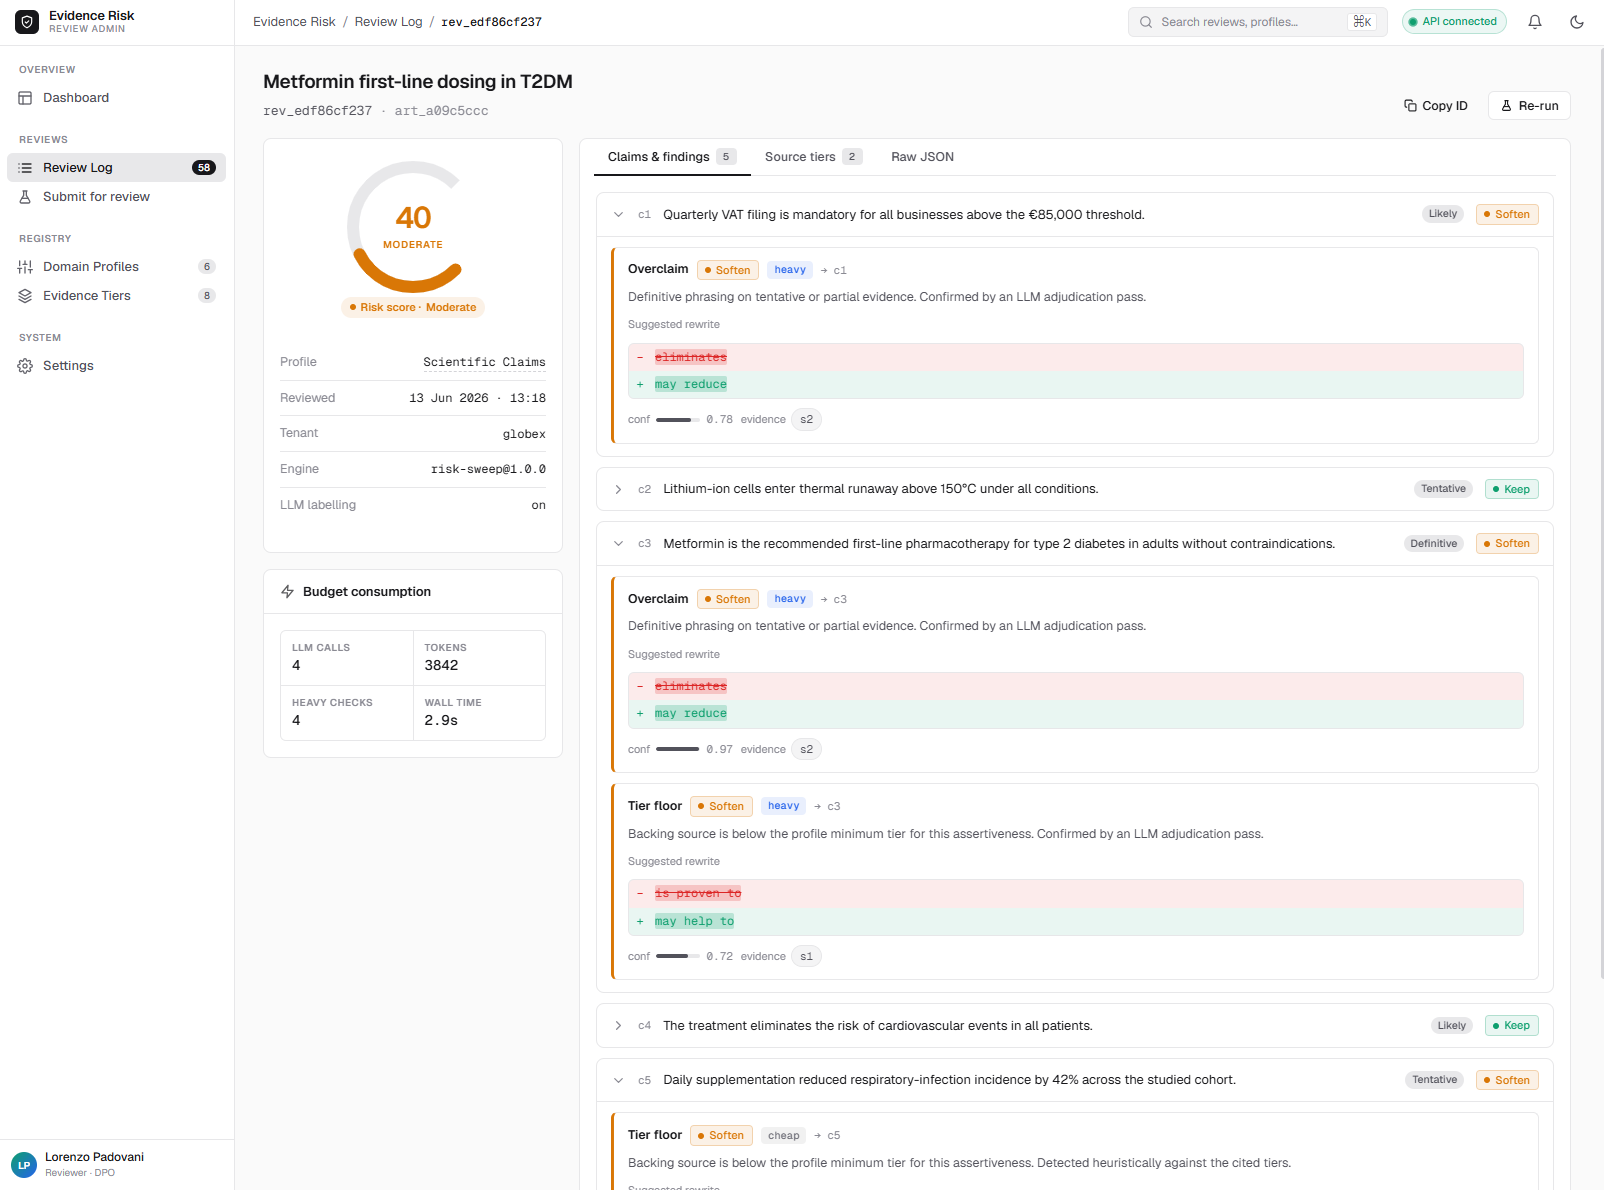
Task: Click the Evidence Risk shield logo
Action: tap(27, 22)
